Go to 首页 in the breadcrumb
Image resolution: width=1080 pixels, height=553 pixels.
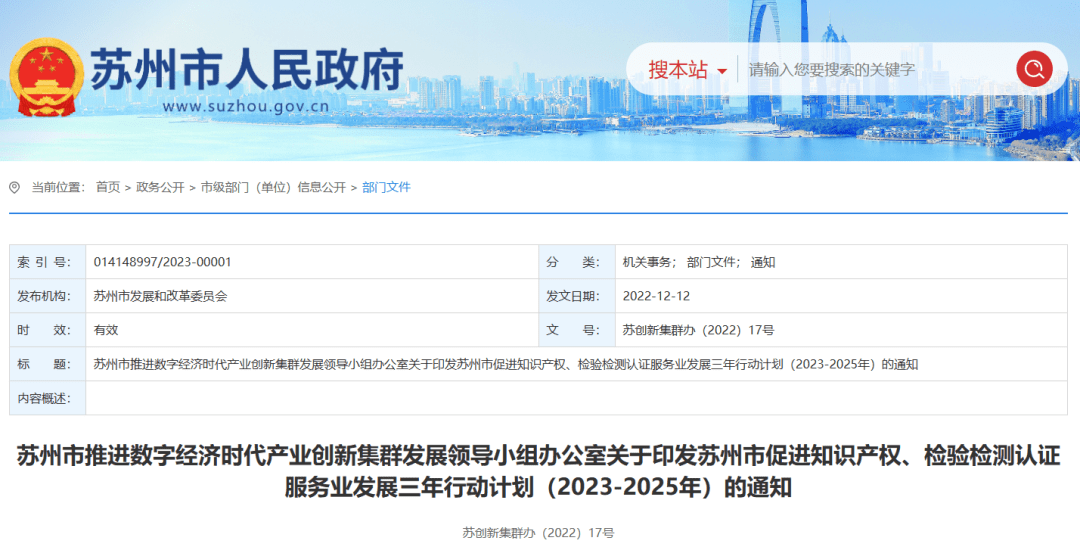[107, 187]
